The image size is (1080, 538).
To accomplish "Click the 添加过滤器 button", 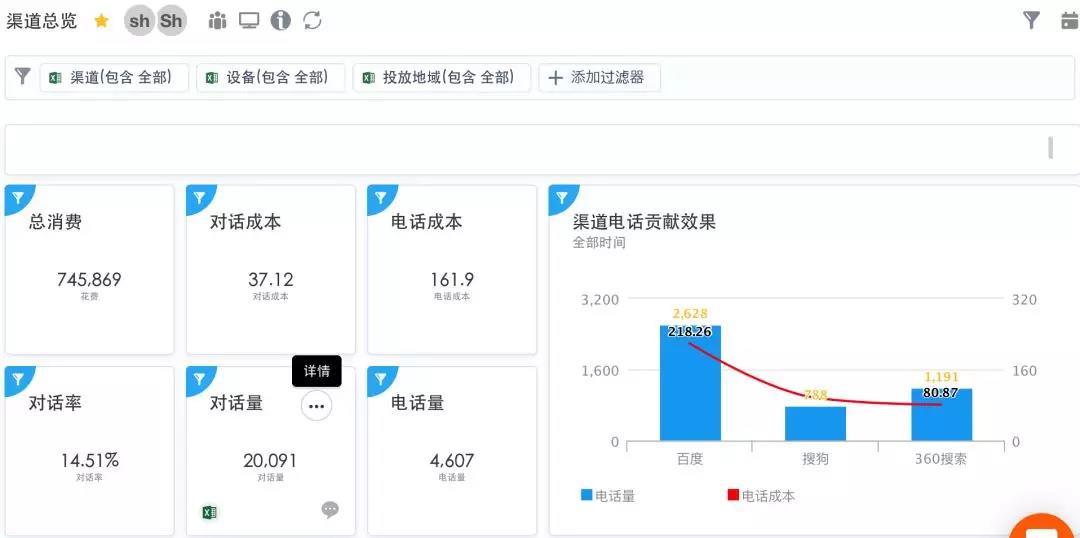I will coord(599,77).
